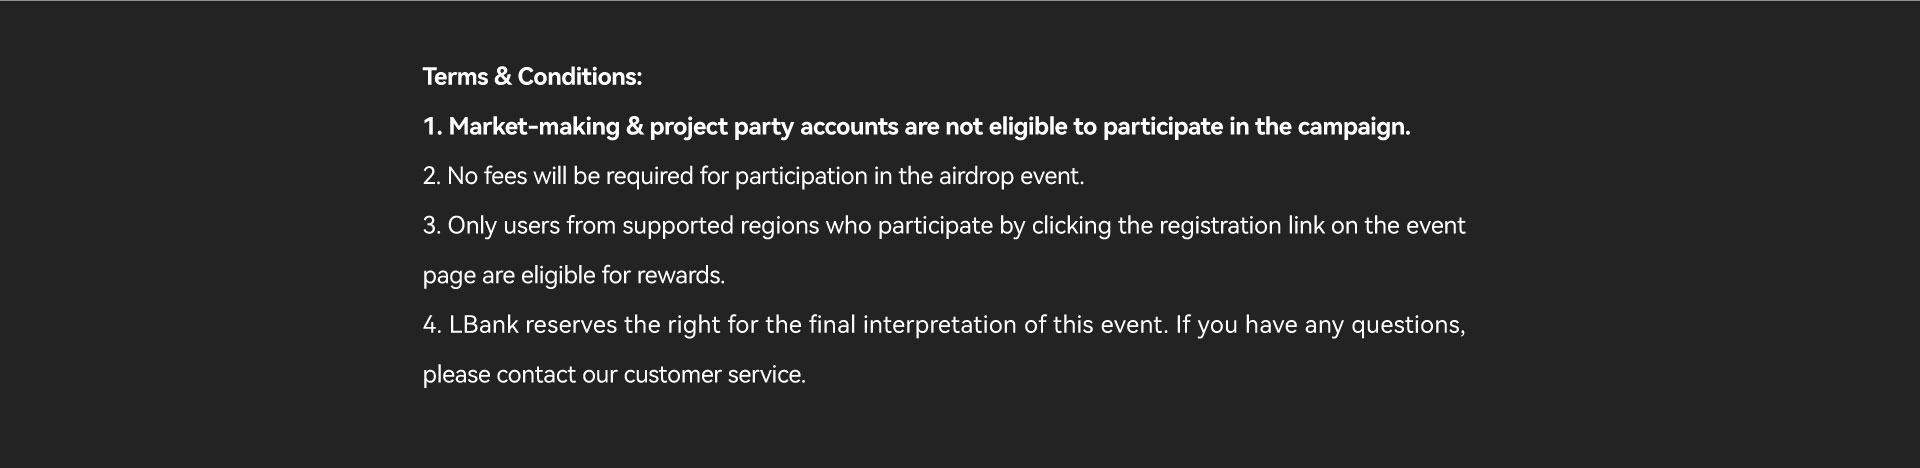Click "please contact our customer service" line
1920x468 pixels.
[x=614, y=375]
